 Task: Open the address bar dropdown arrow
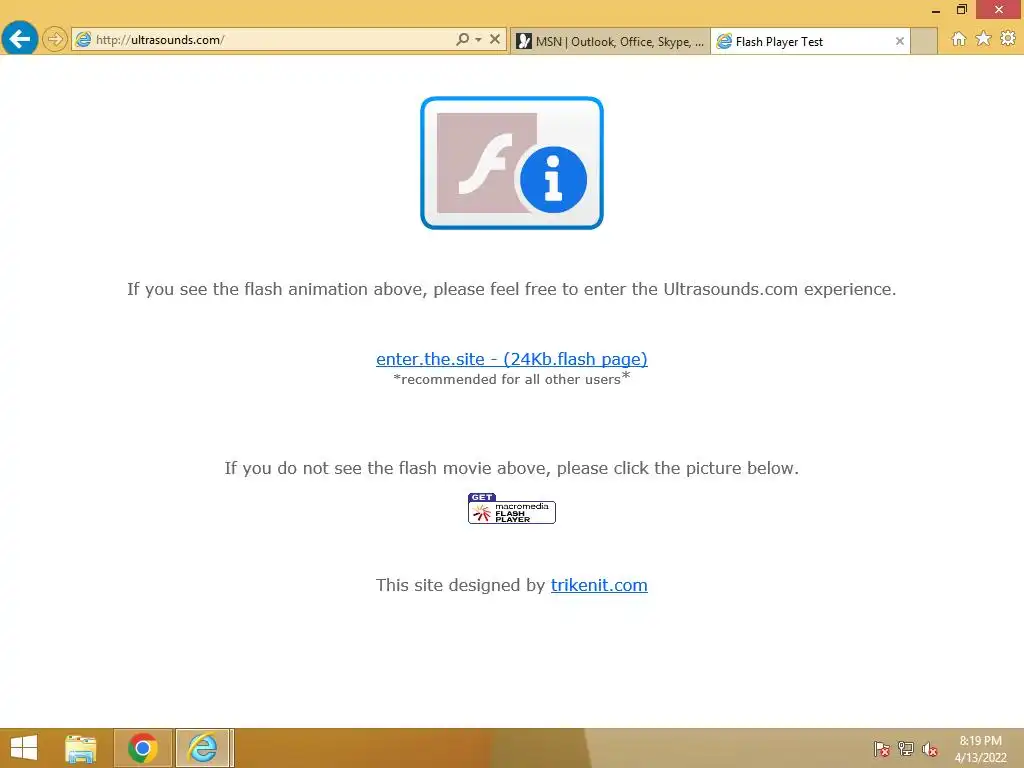[479, 40]
